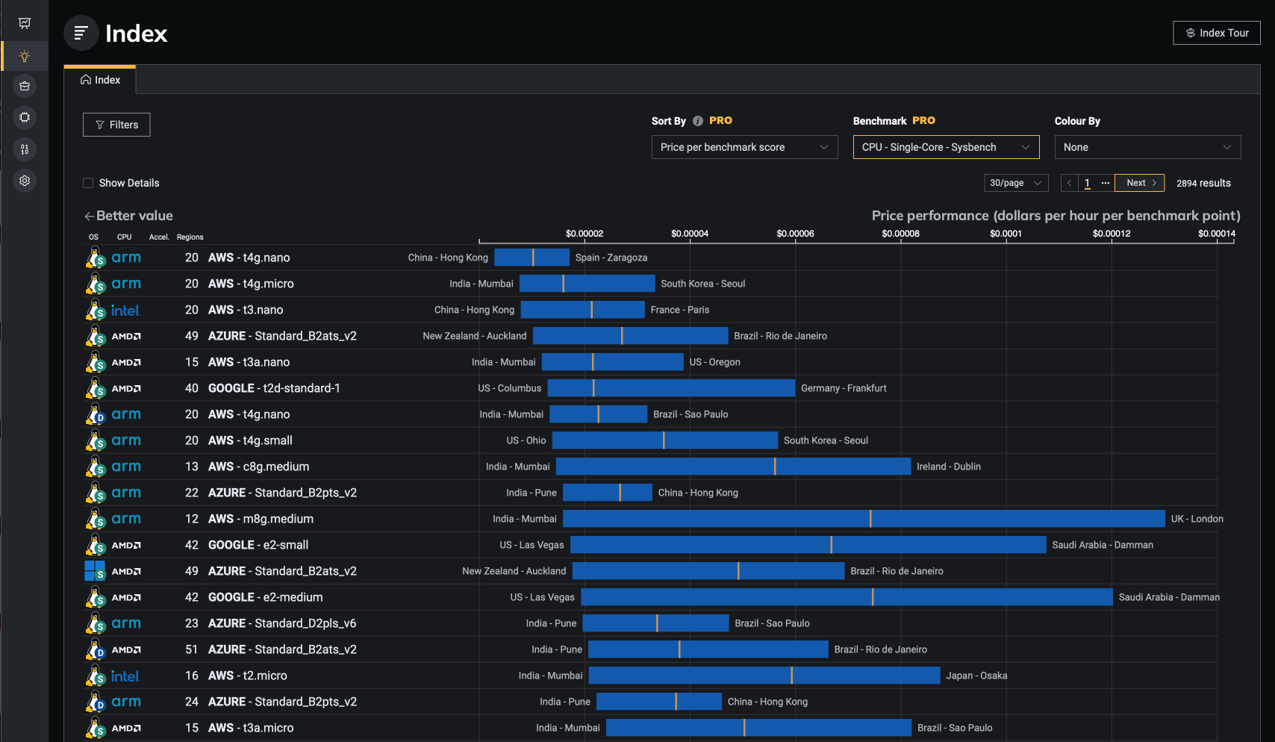Image resolution: width=1275 pixels, height=742 pixels.
Task: Click the Japan - Osaka region label
Action: [x=976, y=676]
